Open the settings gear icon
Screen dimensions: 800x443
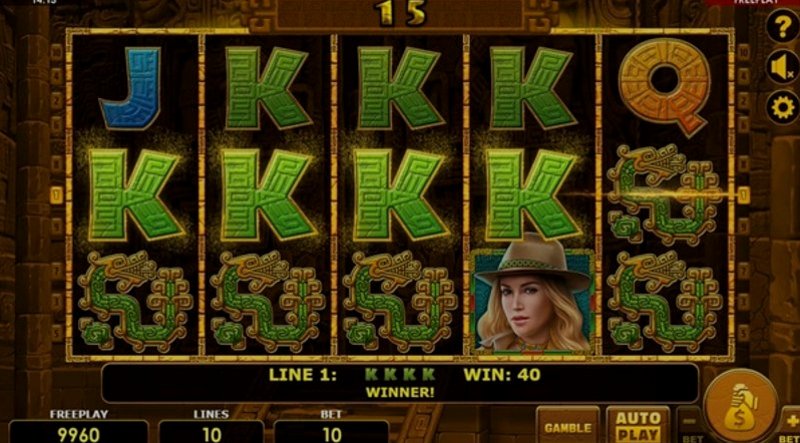coord(783,108)
